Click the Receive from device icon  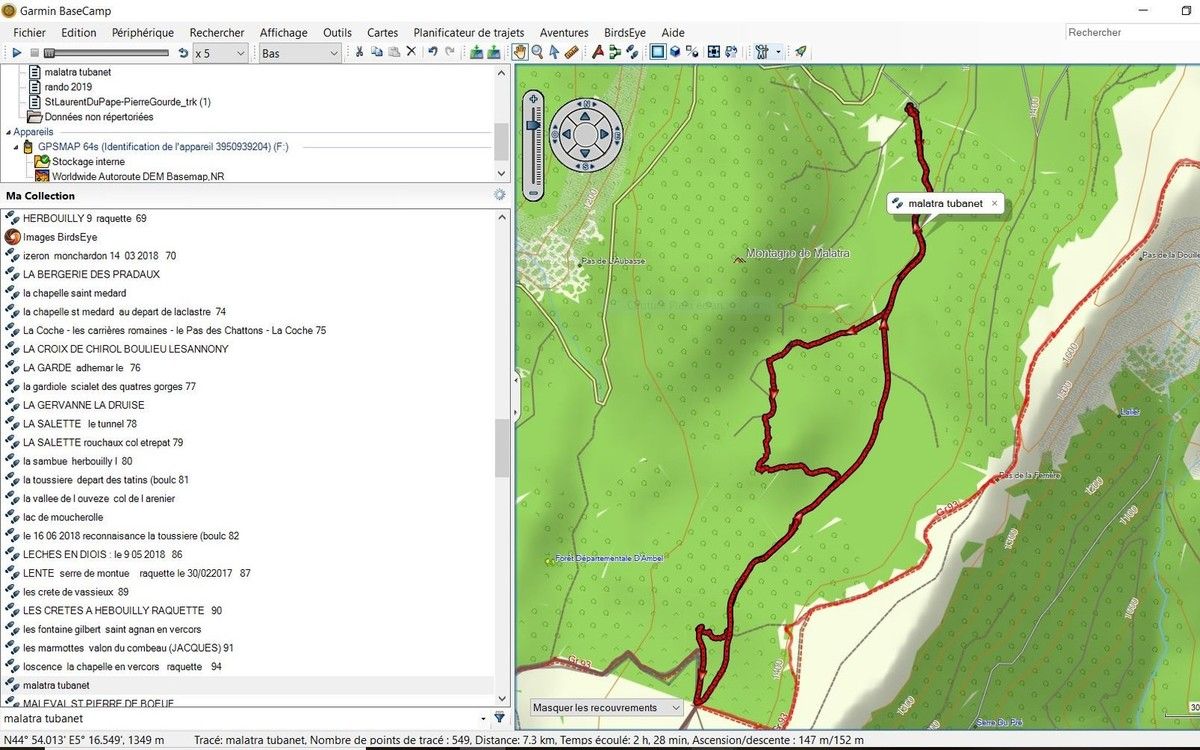494,53
